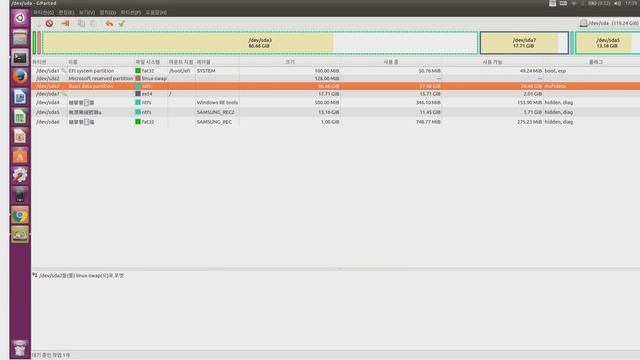Viewport: 640px width, 360px height.
Task: Click the small green sda1 block in the disk map
Action: point(35,43)
